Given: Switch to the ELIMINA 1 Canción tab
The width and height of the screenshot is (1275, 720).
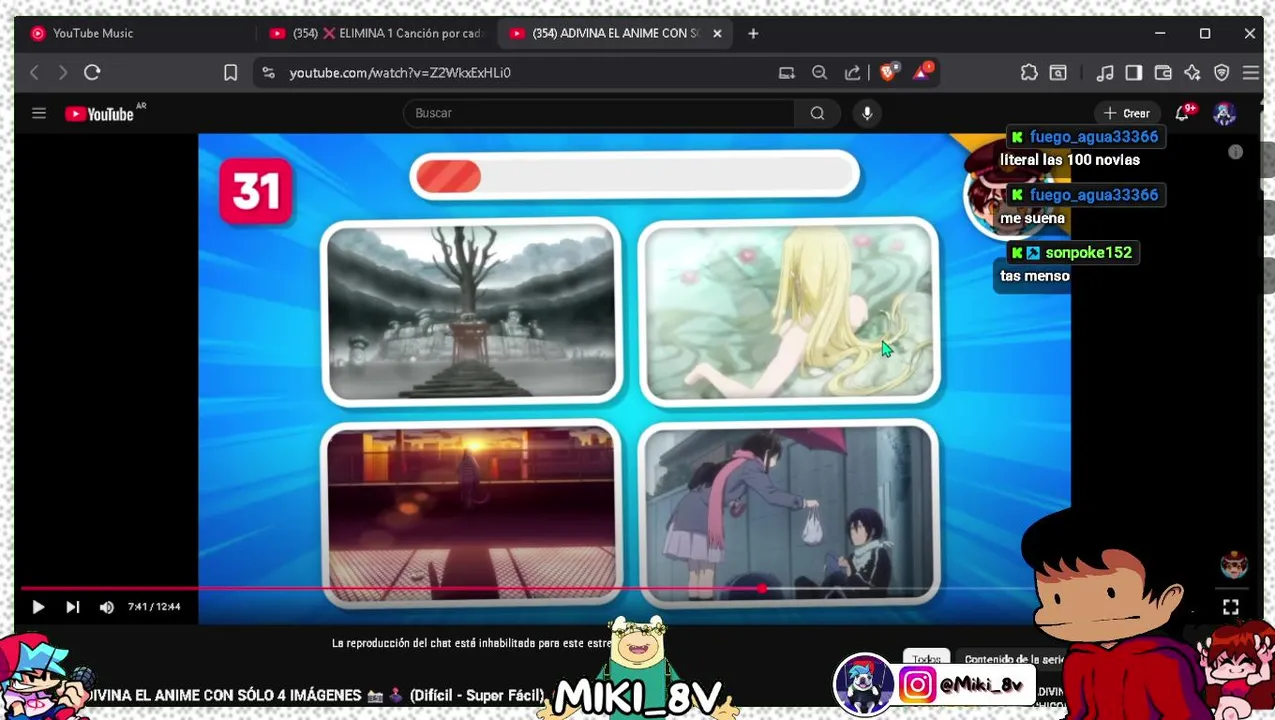Looking at the screenshot, I should (375, 33).
